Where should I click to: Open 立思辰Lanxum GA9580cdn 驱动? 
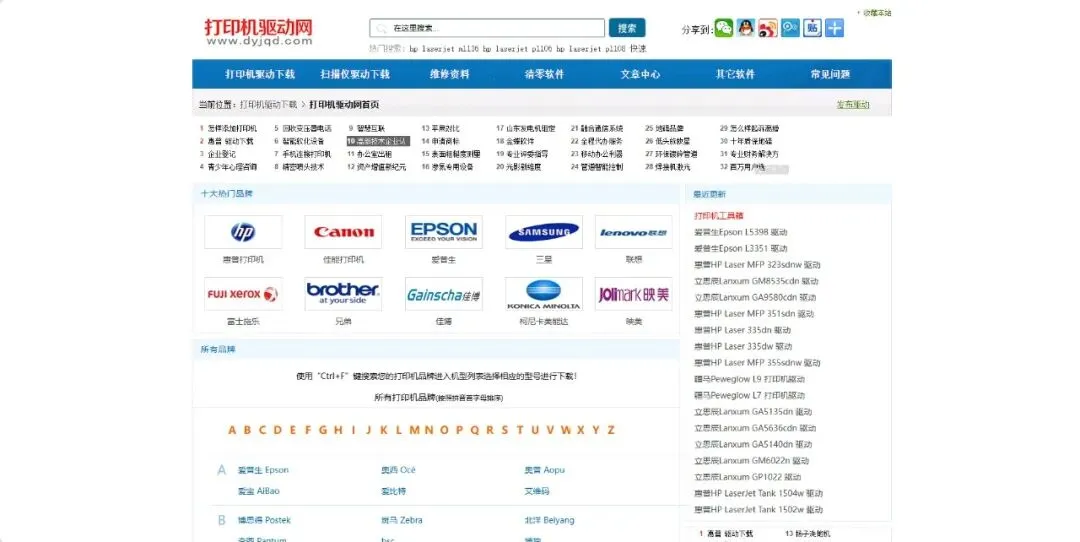coord(755,298)
